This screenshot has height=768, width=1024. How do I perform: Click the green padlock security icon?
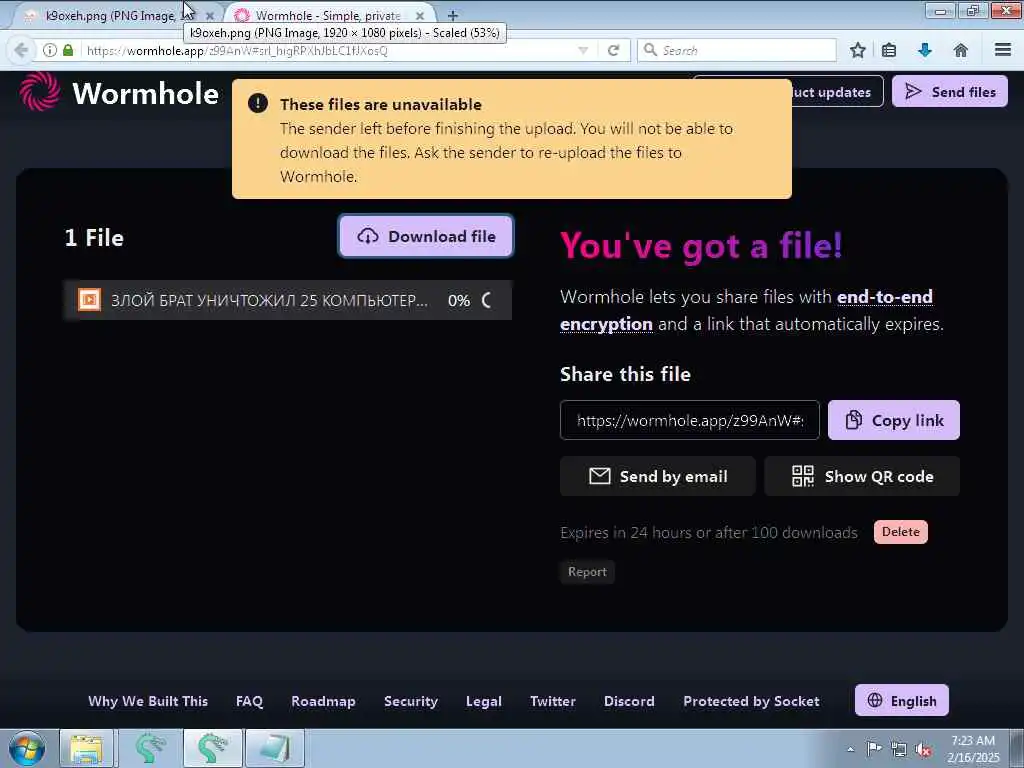pos(68,50)
